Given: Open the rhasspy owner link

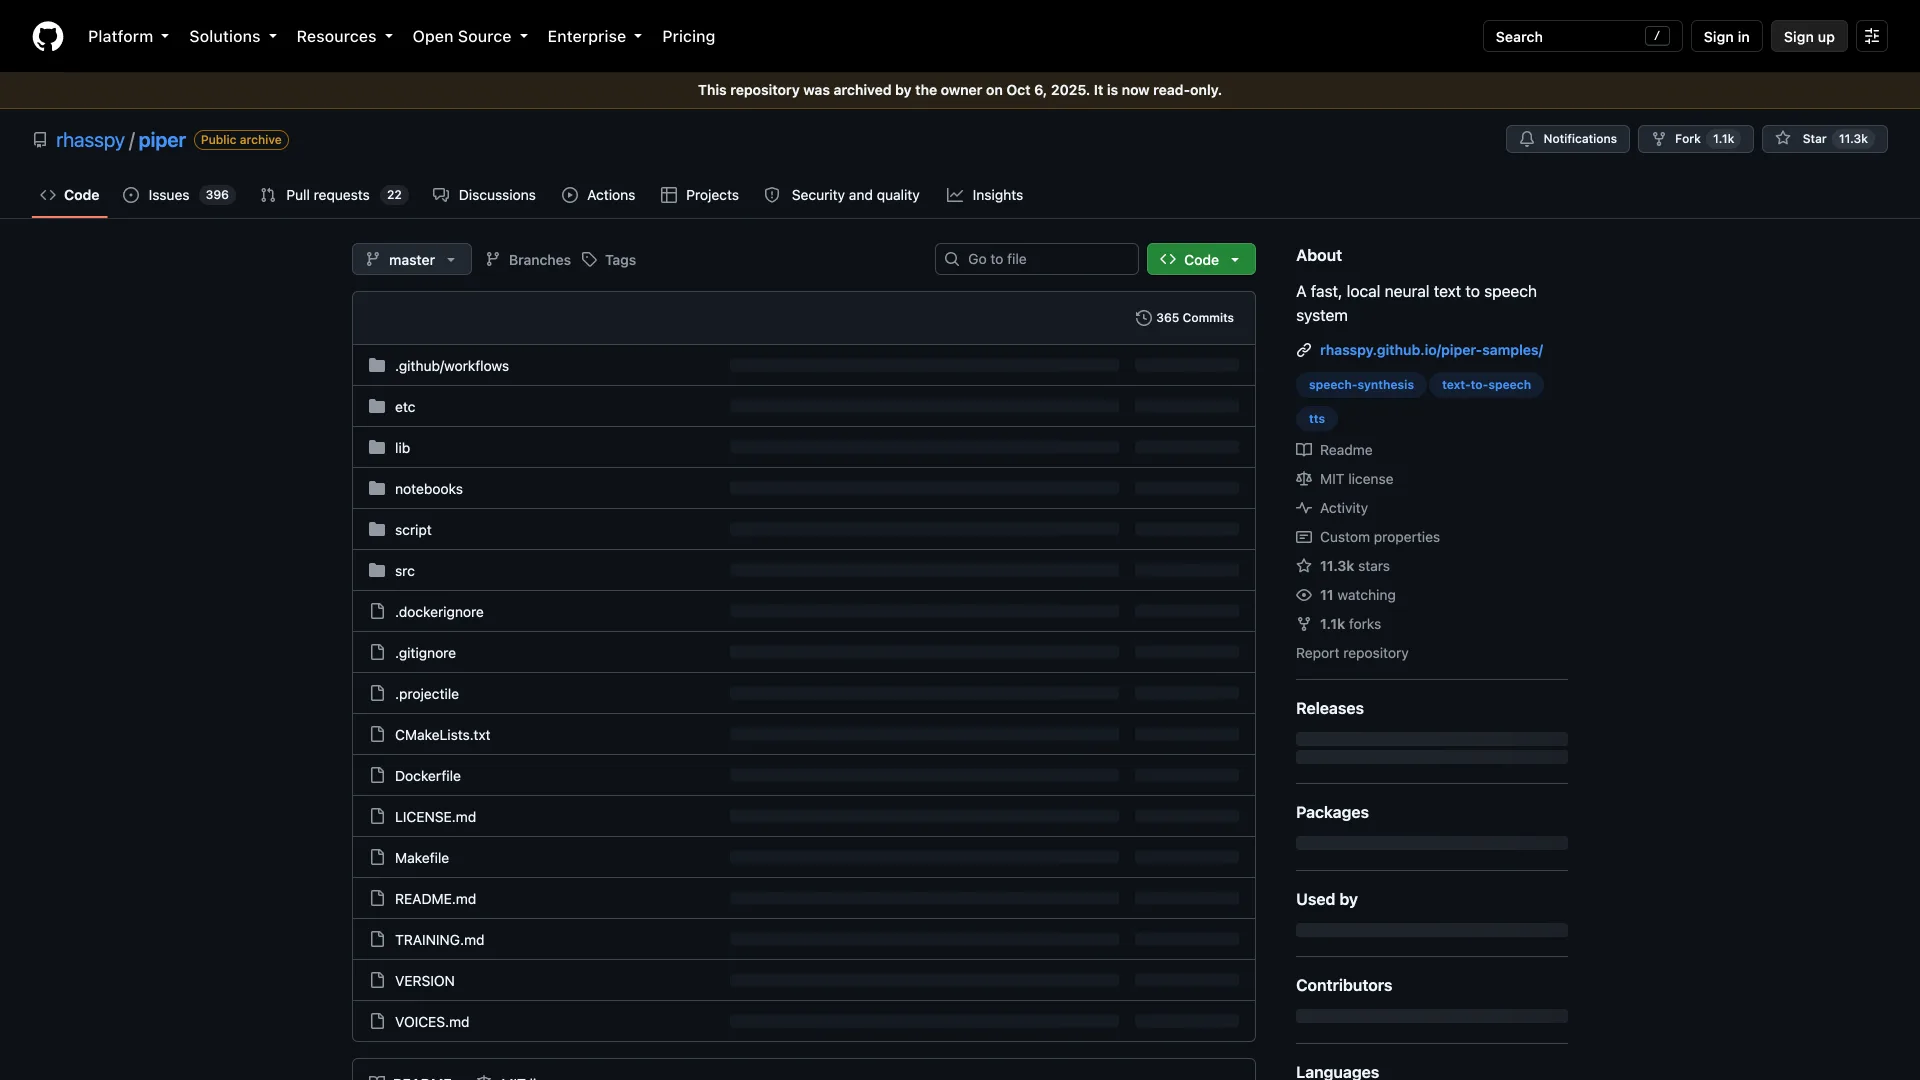Looking at the screenshot, I should coord(90,140).
